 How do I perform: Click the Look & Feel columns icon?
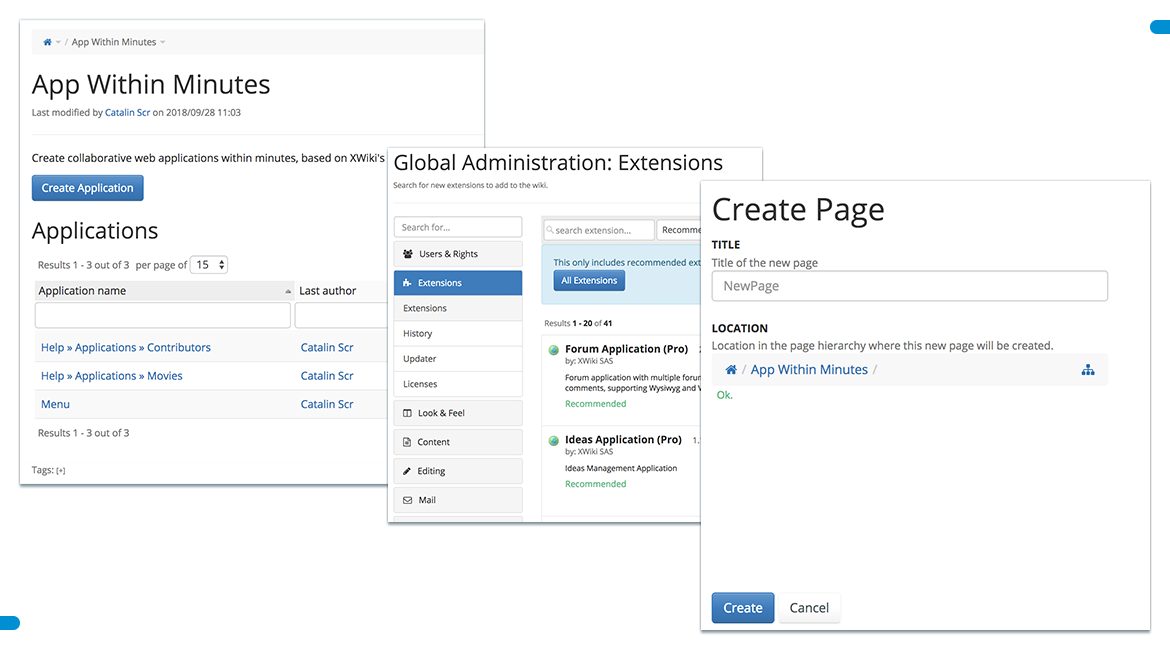pos(407,413)
